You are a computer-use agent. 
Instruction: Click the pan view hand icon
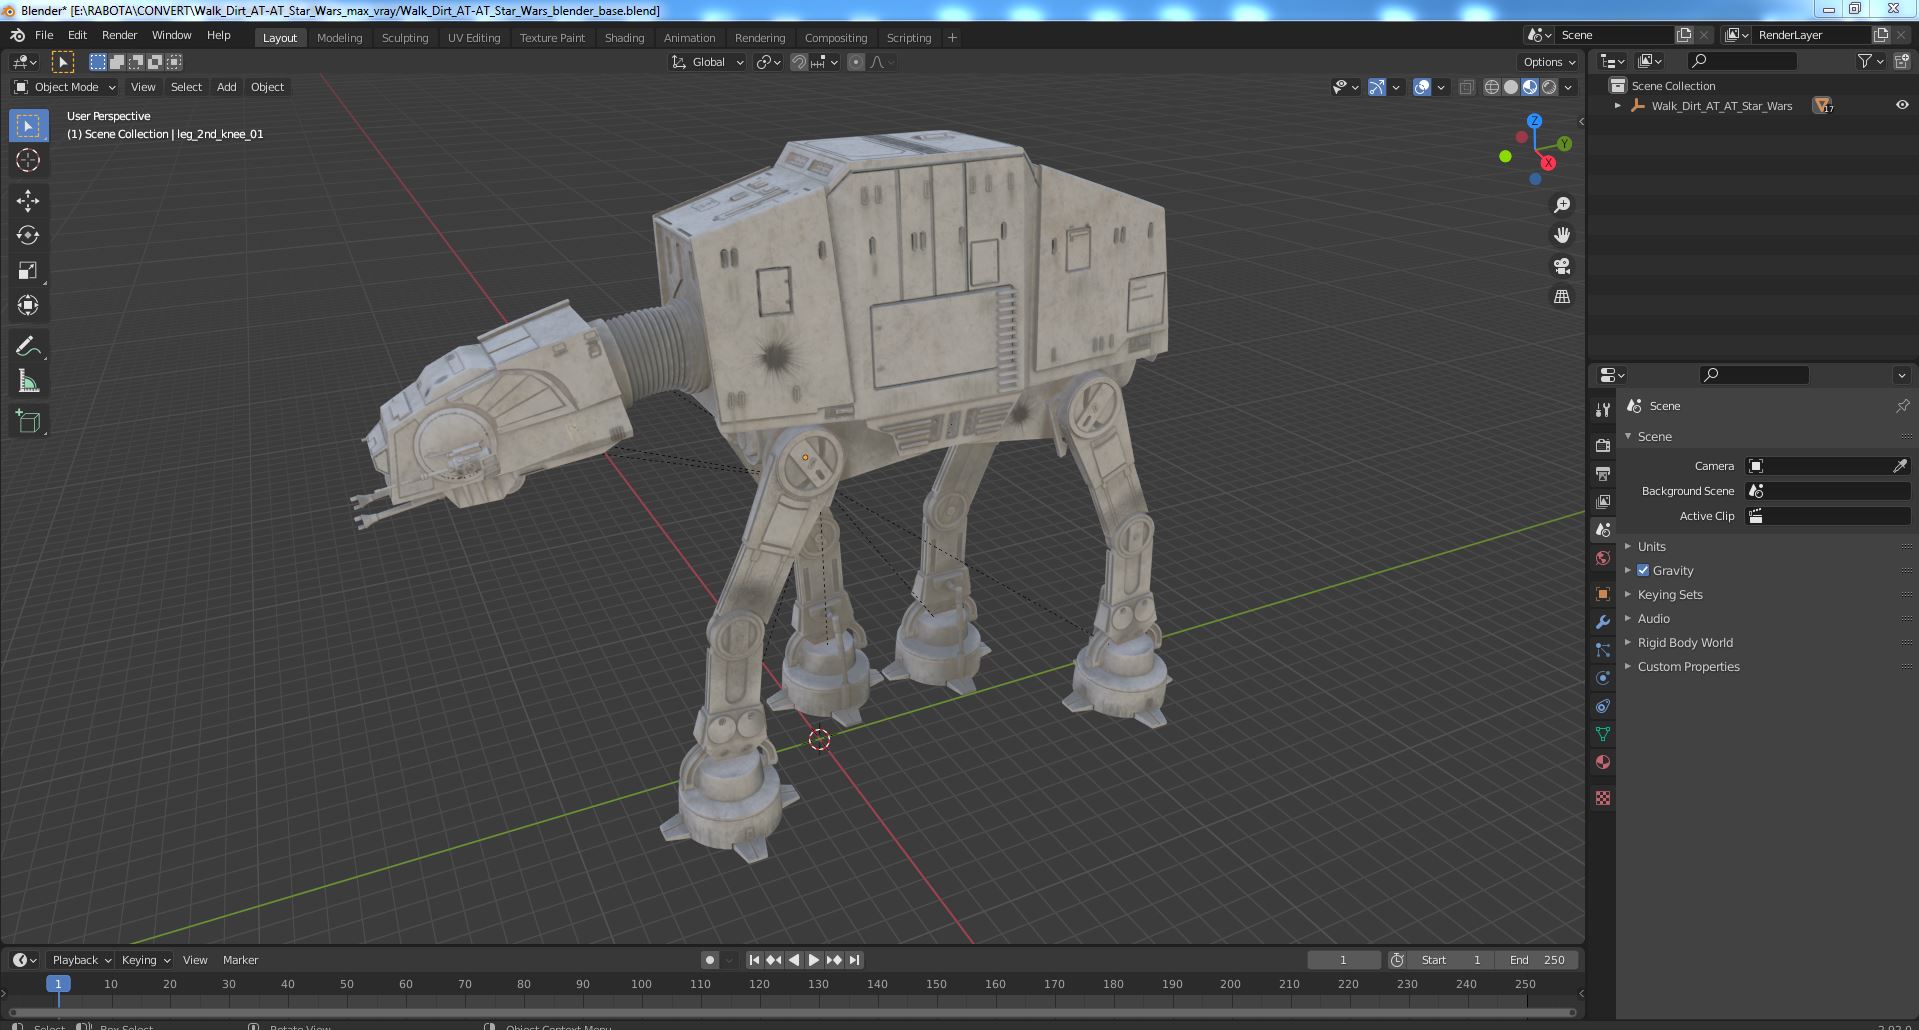tap(1561, 235)
